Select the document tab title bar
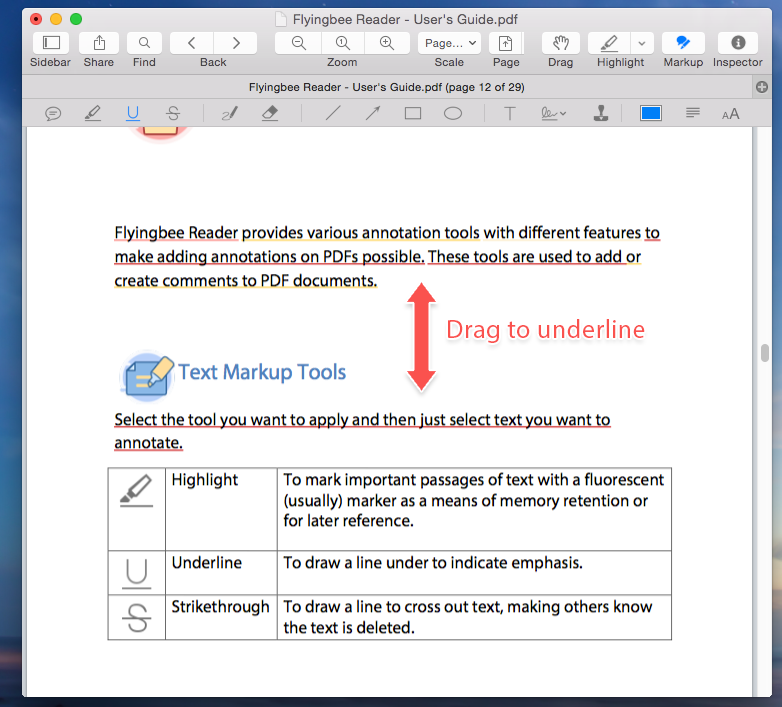This screenshot has height=707, width=782. pyautogui.click(x=387, y=87)
